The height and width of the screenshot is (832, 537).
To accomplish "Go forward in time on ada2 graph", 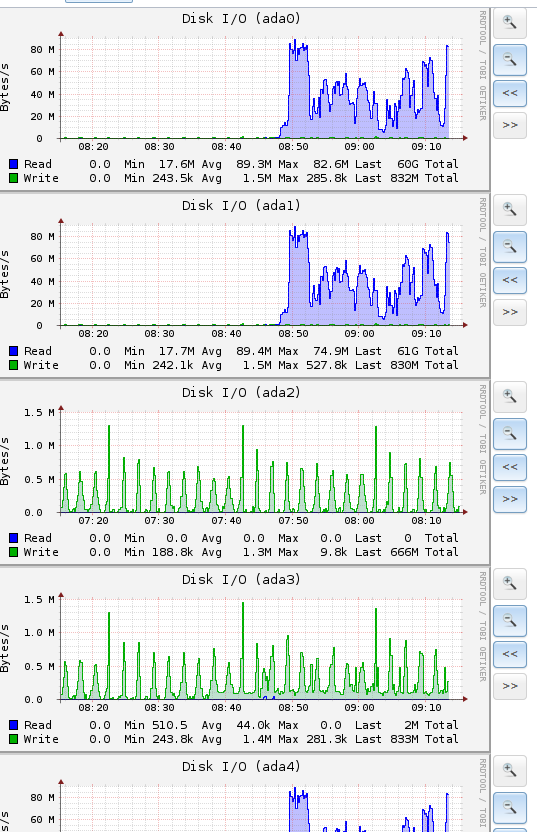I will [510, 499].
